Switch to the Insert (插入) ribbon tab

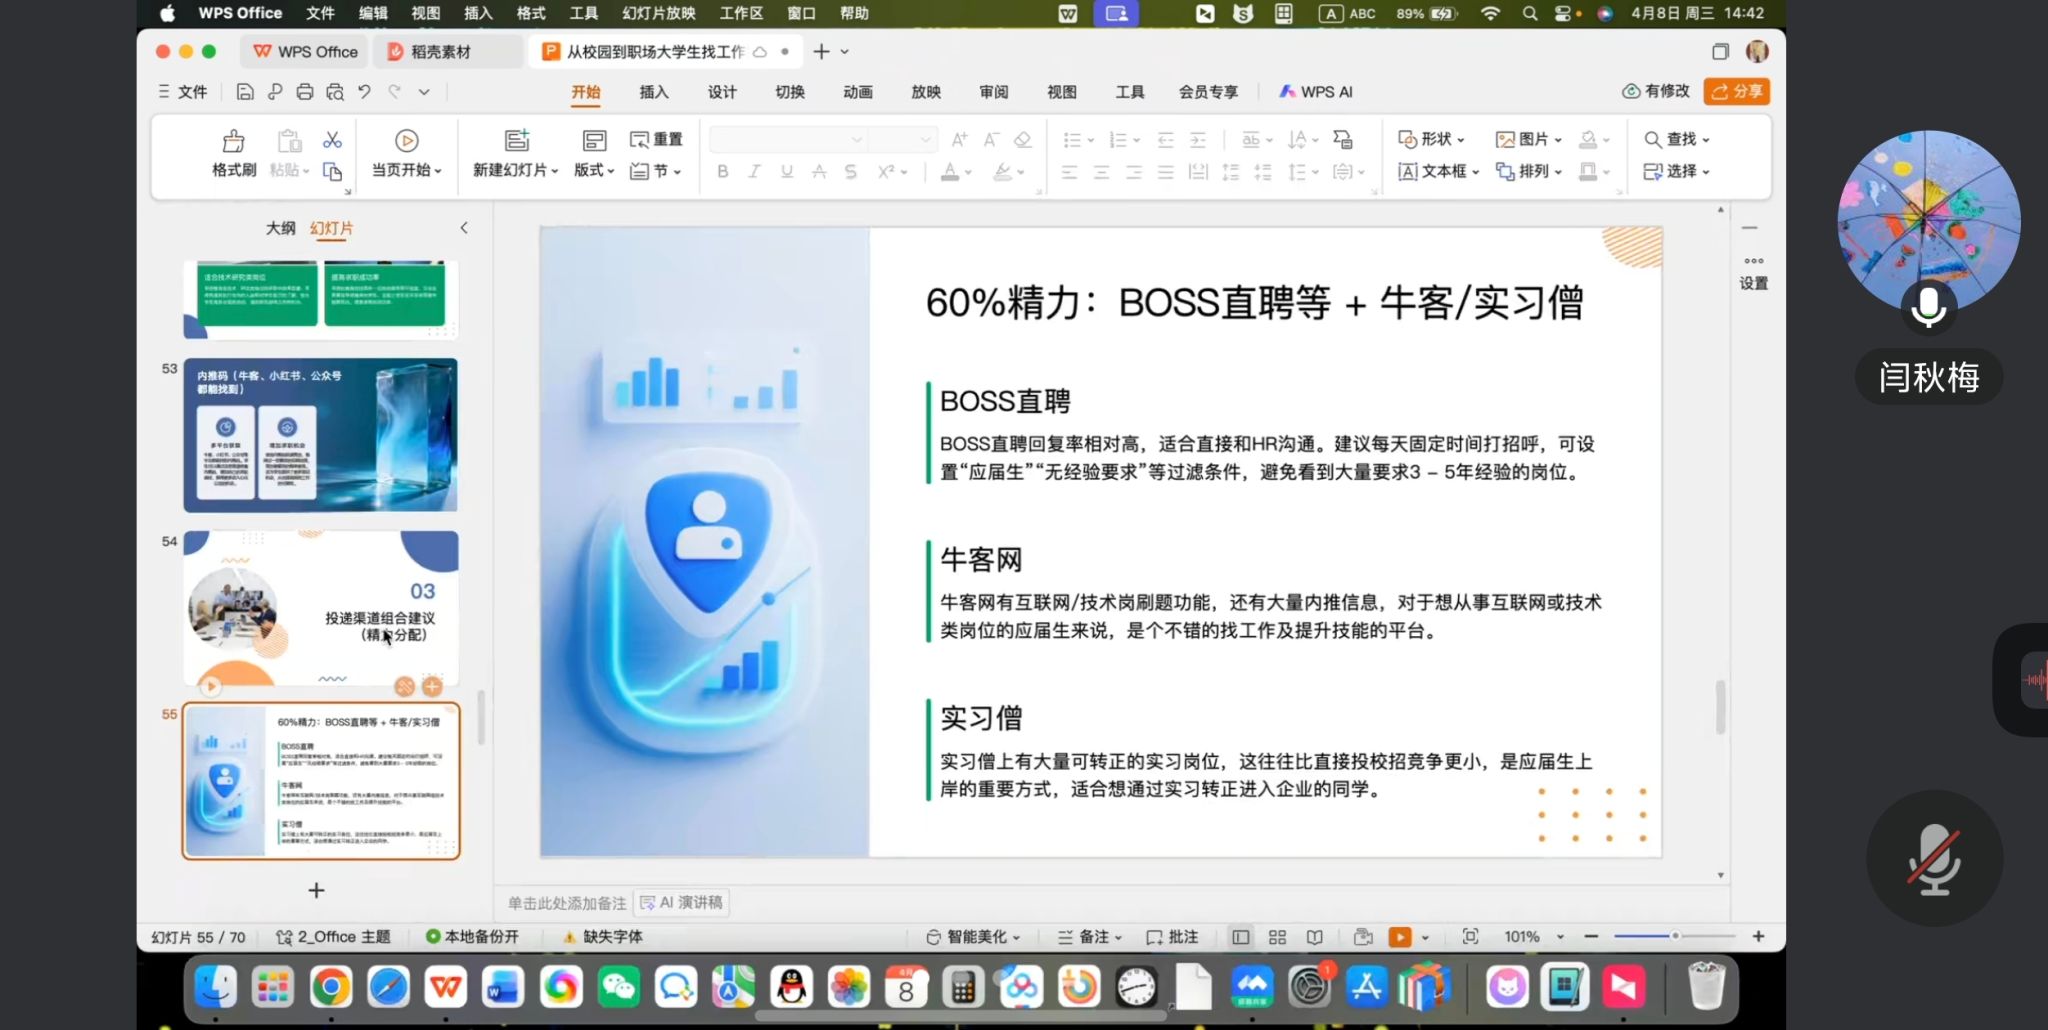654,92
